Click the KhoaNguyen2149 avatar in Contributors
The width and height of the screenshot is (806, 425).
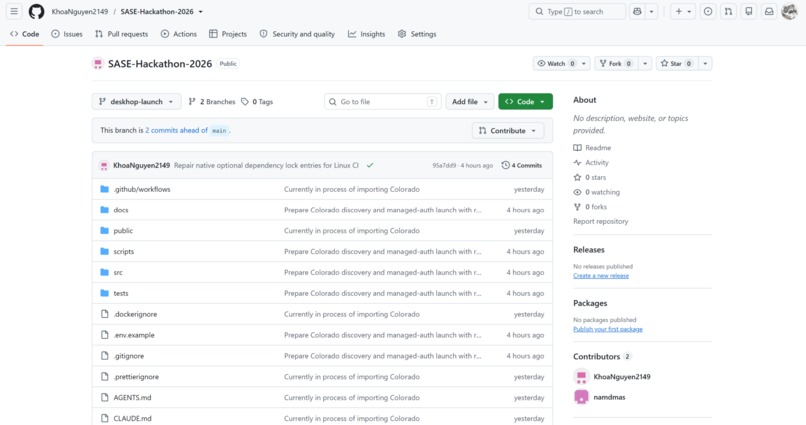(x=581, y=377)
